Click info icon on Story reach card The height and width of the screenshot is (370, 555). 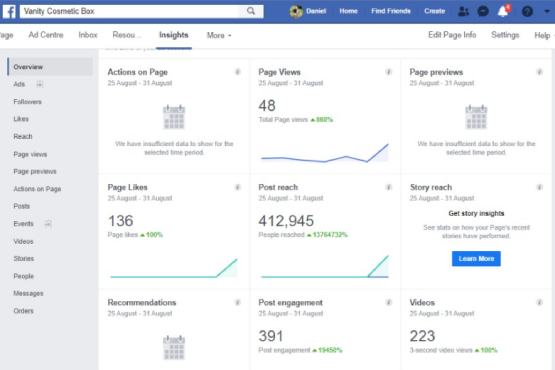click(x=539, y=187)
